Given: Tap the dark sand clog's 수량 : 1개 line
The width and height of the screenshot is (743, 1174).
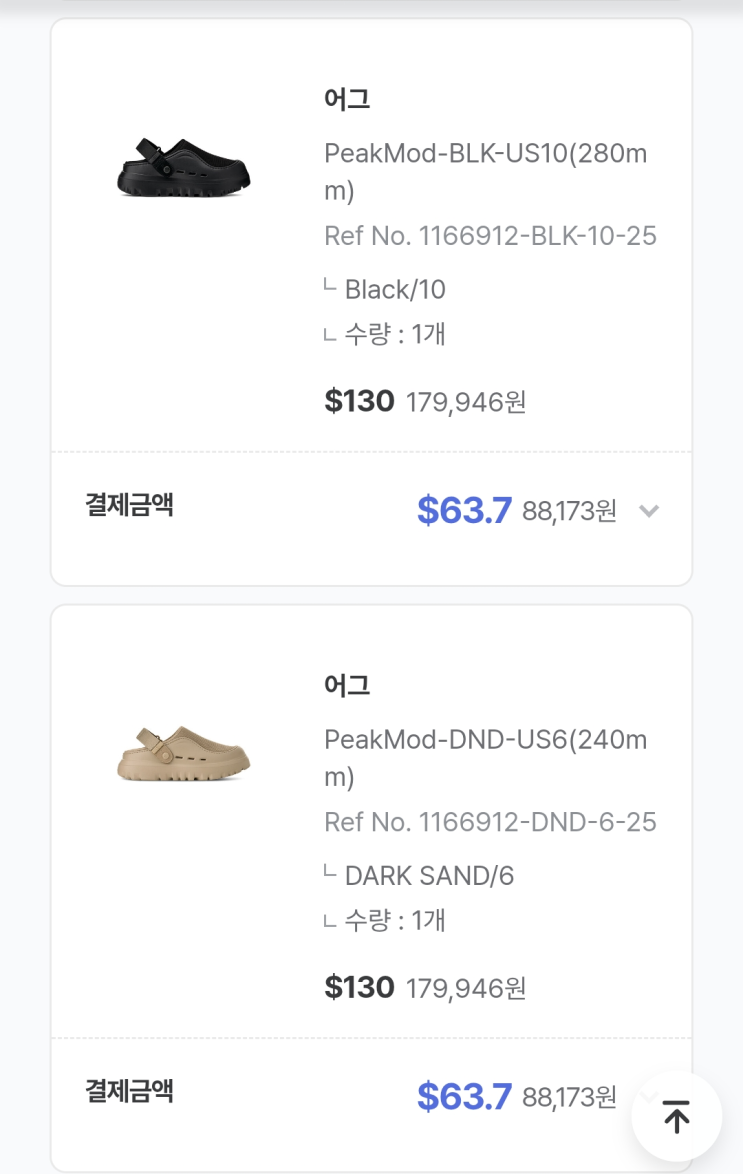Looking at the screenshot, I should click(394, 920).
